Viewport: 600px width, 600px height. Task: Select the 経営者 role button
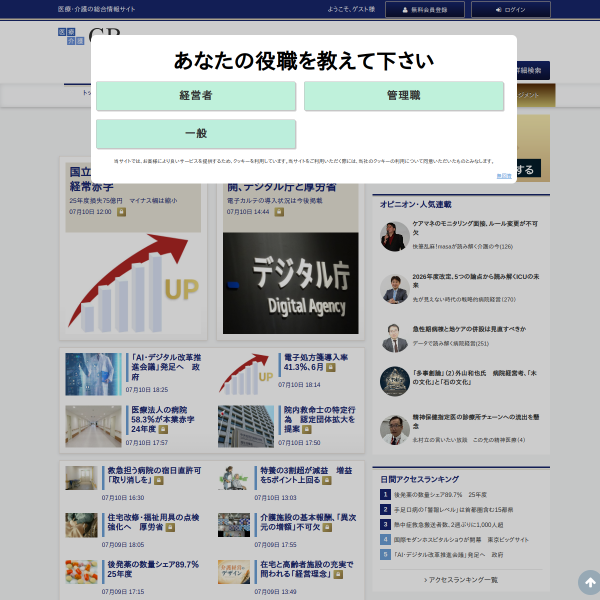click(196, 96)
